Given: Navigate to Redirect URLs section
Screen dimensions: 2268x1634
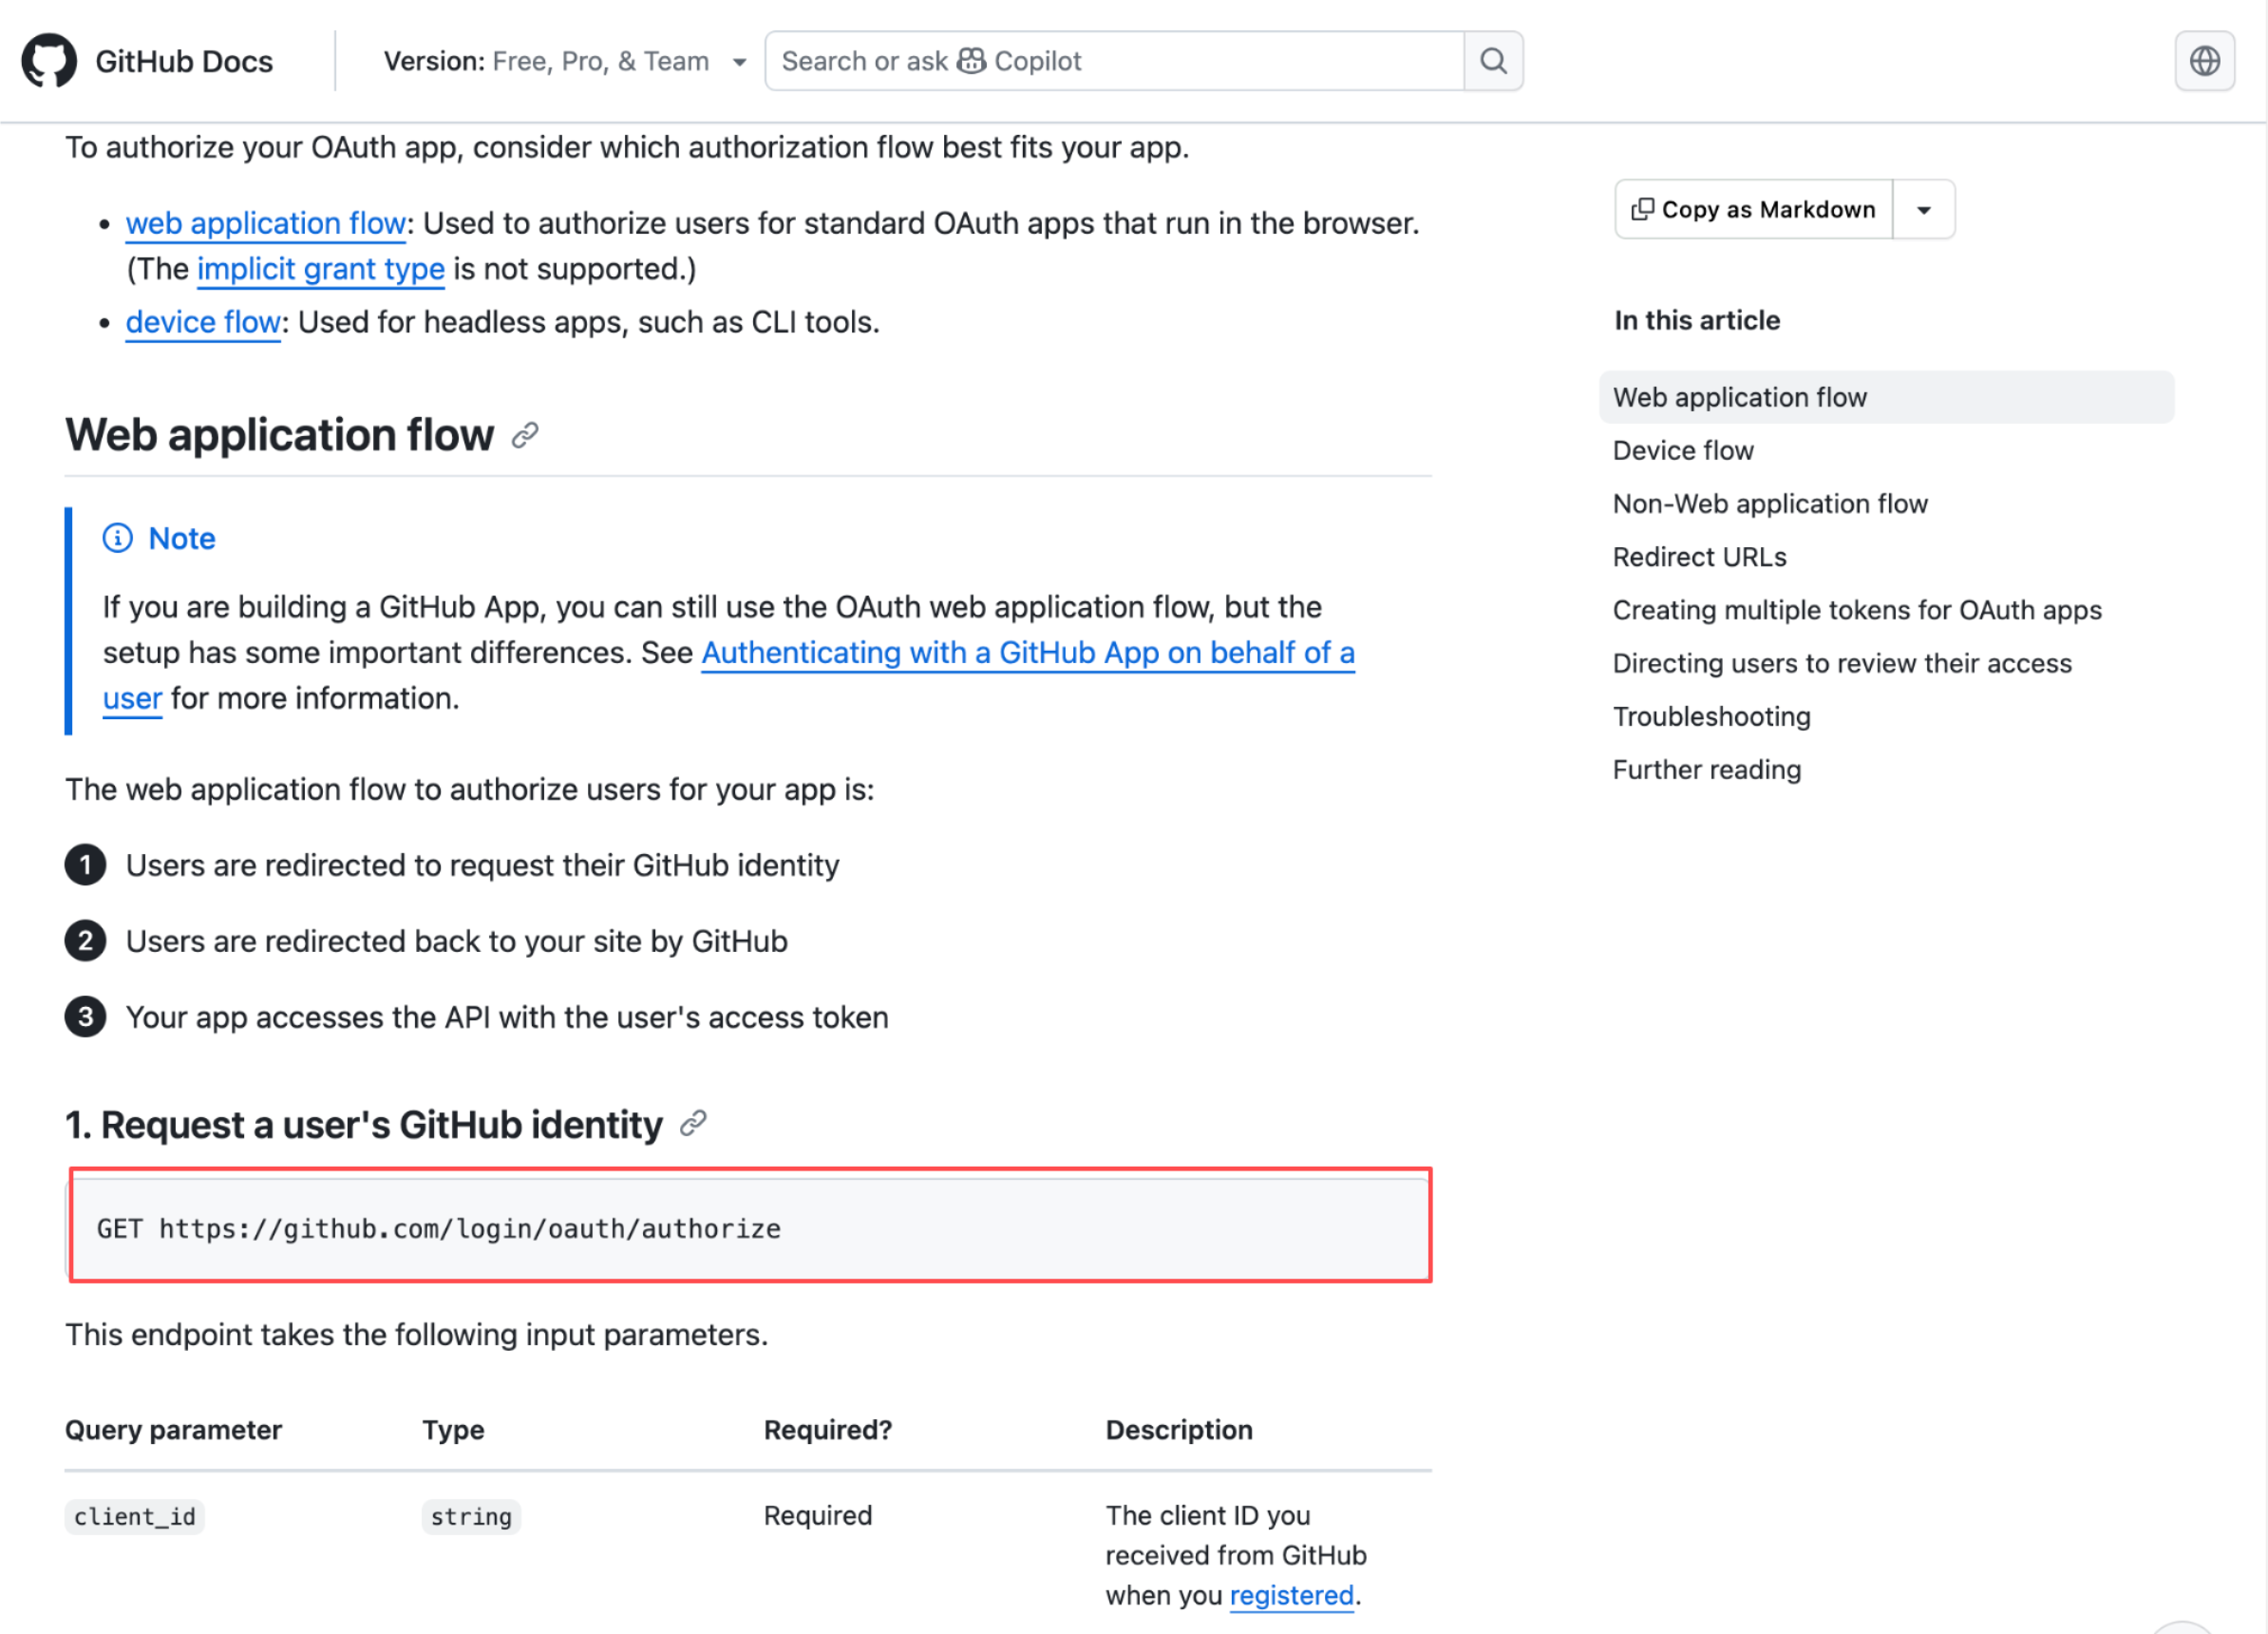Looking at the screenshot, I should (x=1699, y=556).
